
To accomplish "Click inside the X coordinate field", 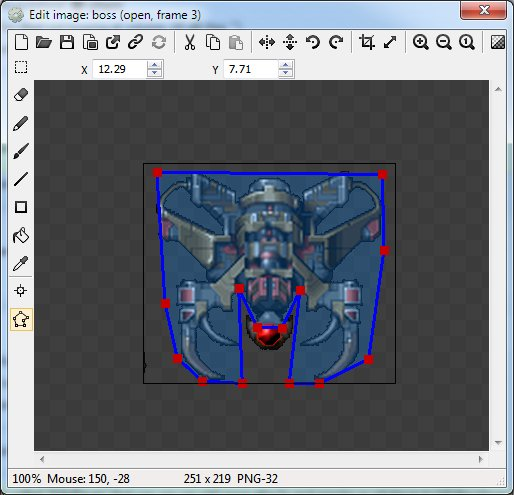I will point(119,69).
